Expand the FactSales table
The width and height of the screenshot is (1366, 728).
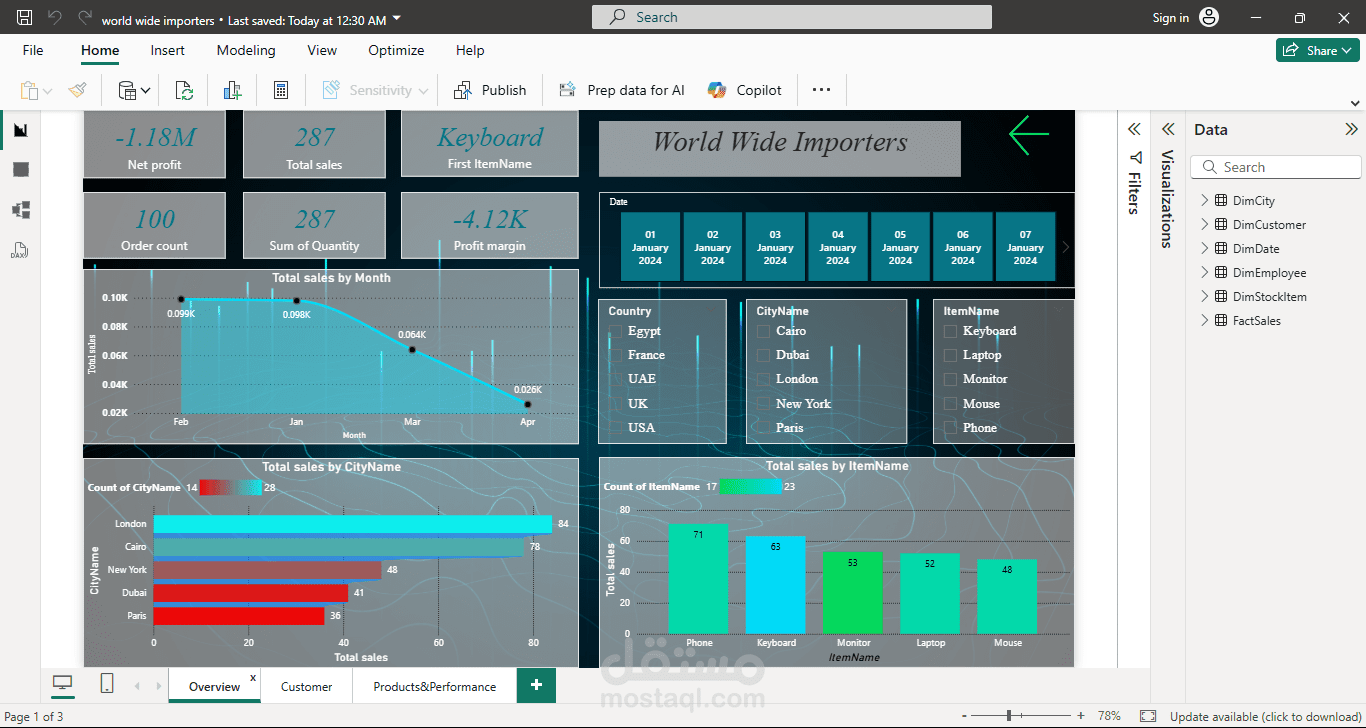(1204, 321)
